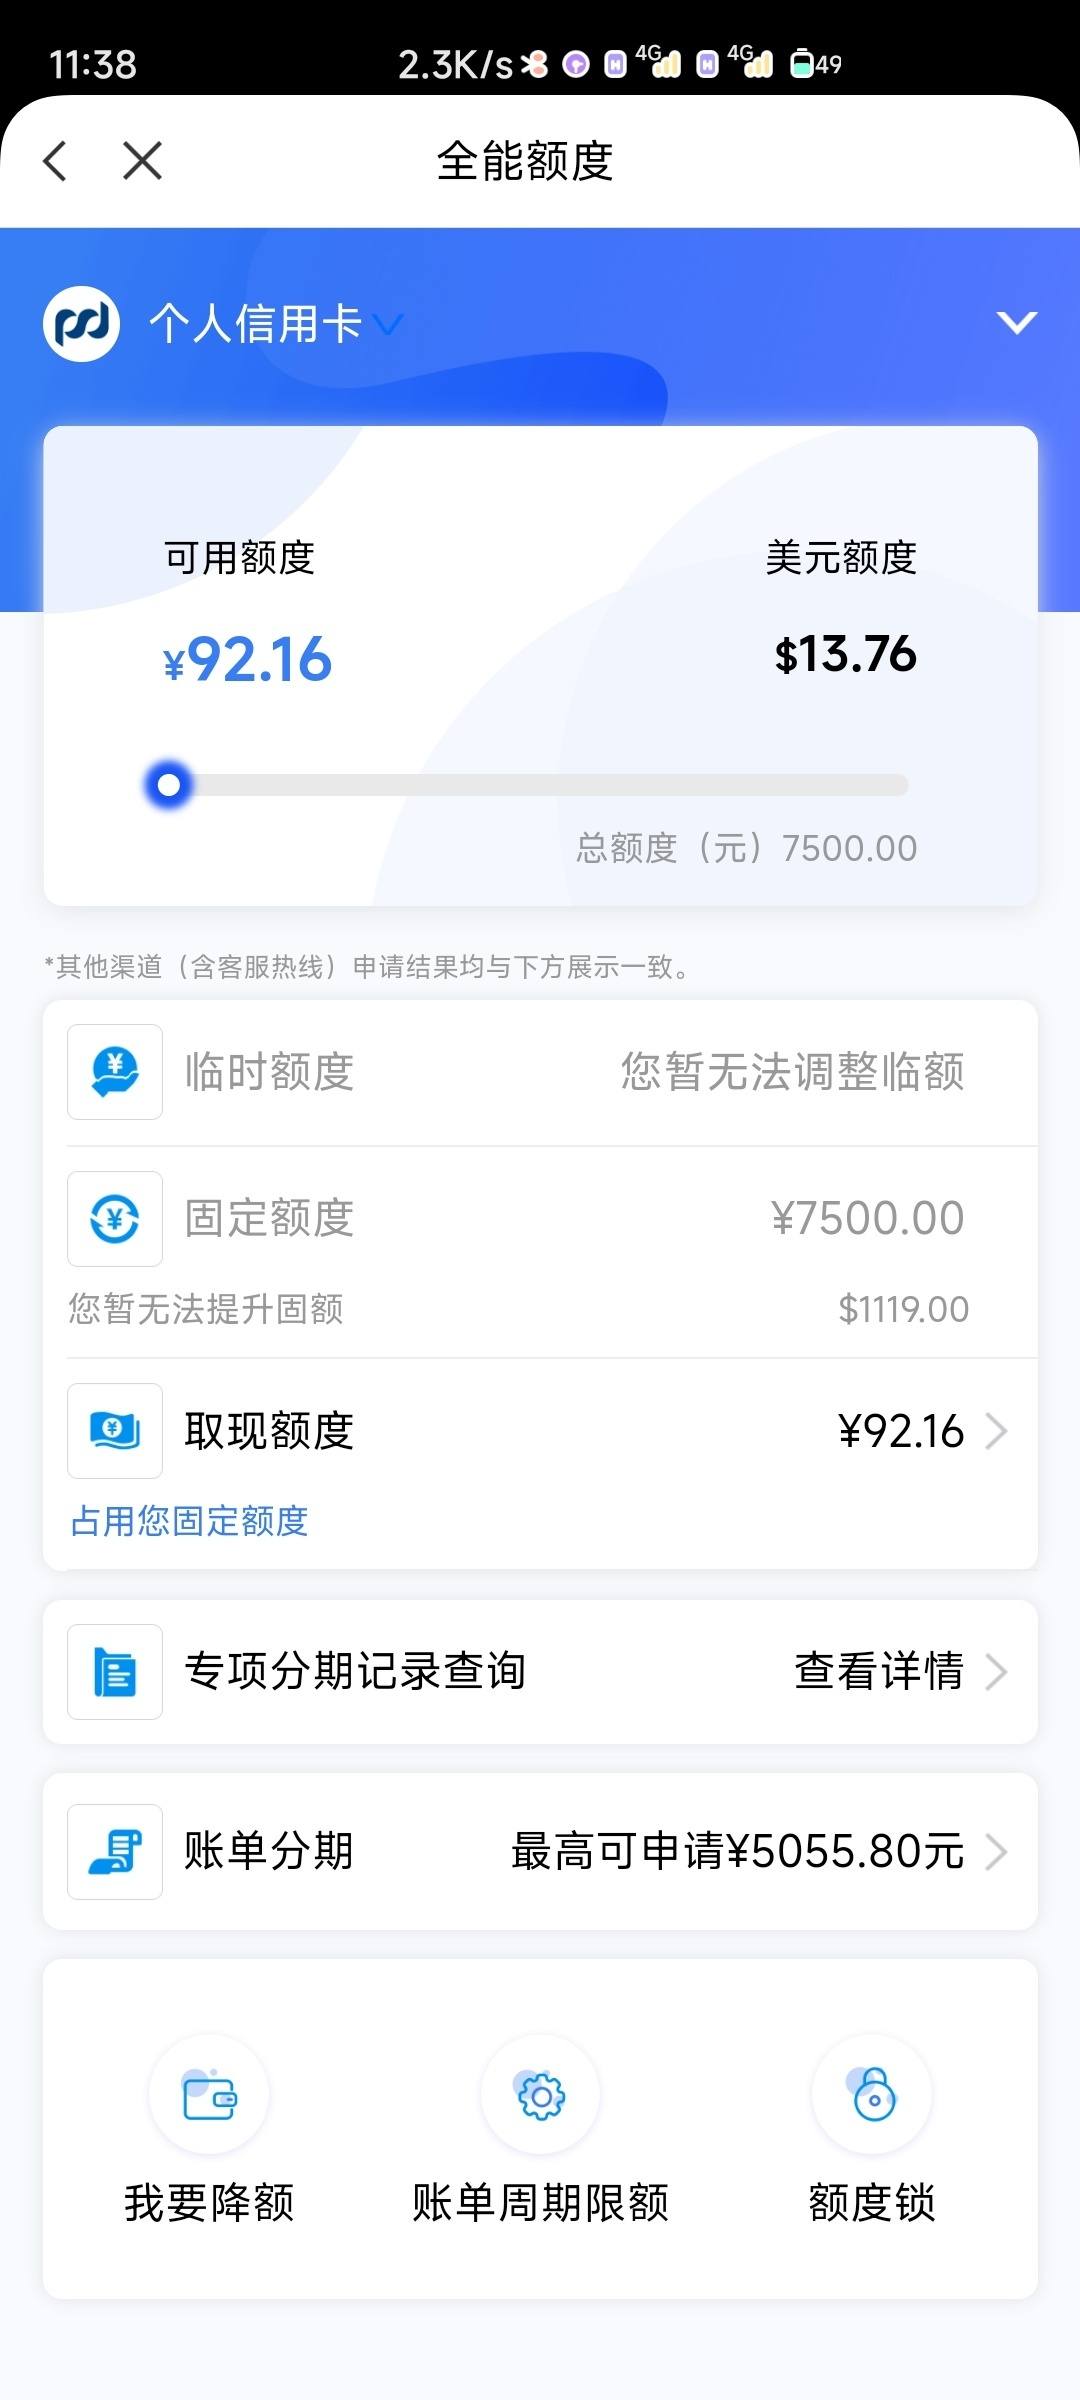The width and height of the screenshot is (1080, 2400).
Task: Click the credit usage slider handle
Action: click(x=169, y=785)
